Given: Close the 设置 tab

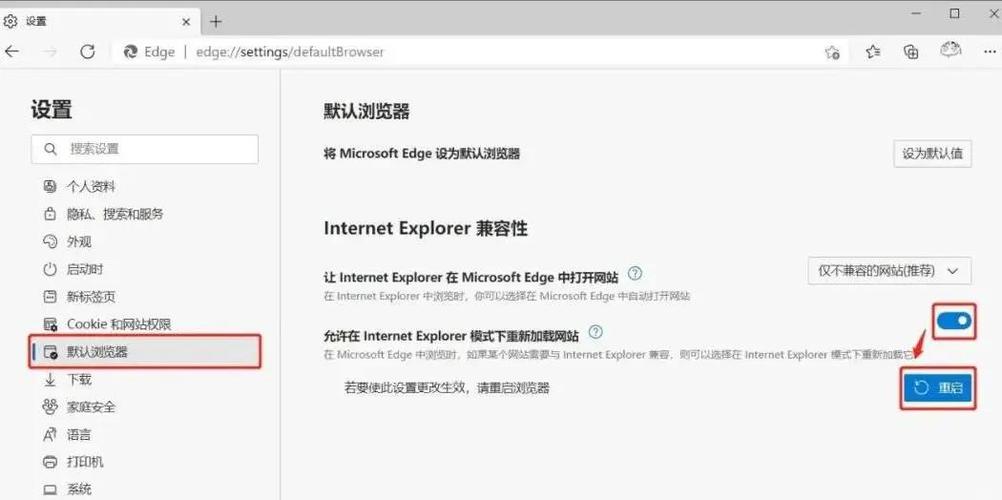Looking at the screenshot, I should click(186, 22).
